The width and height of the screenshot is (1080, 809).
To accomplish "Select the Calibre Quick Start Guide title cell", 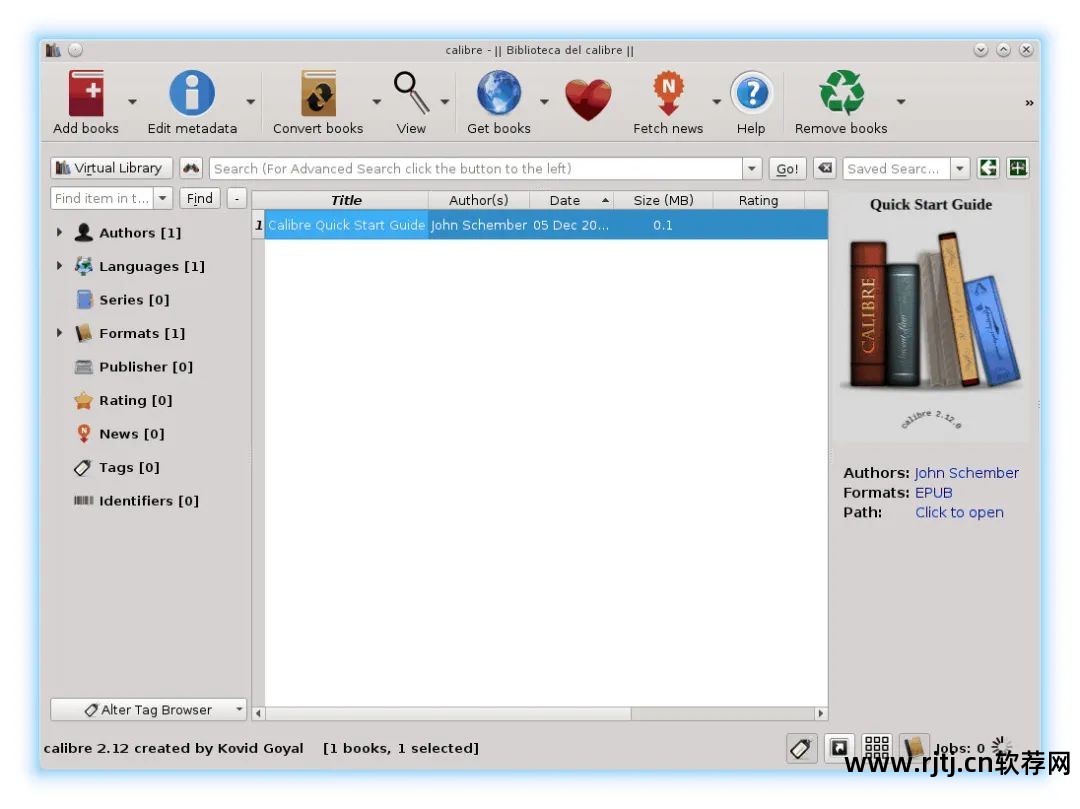I will 346,225.
